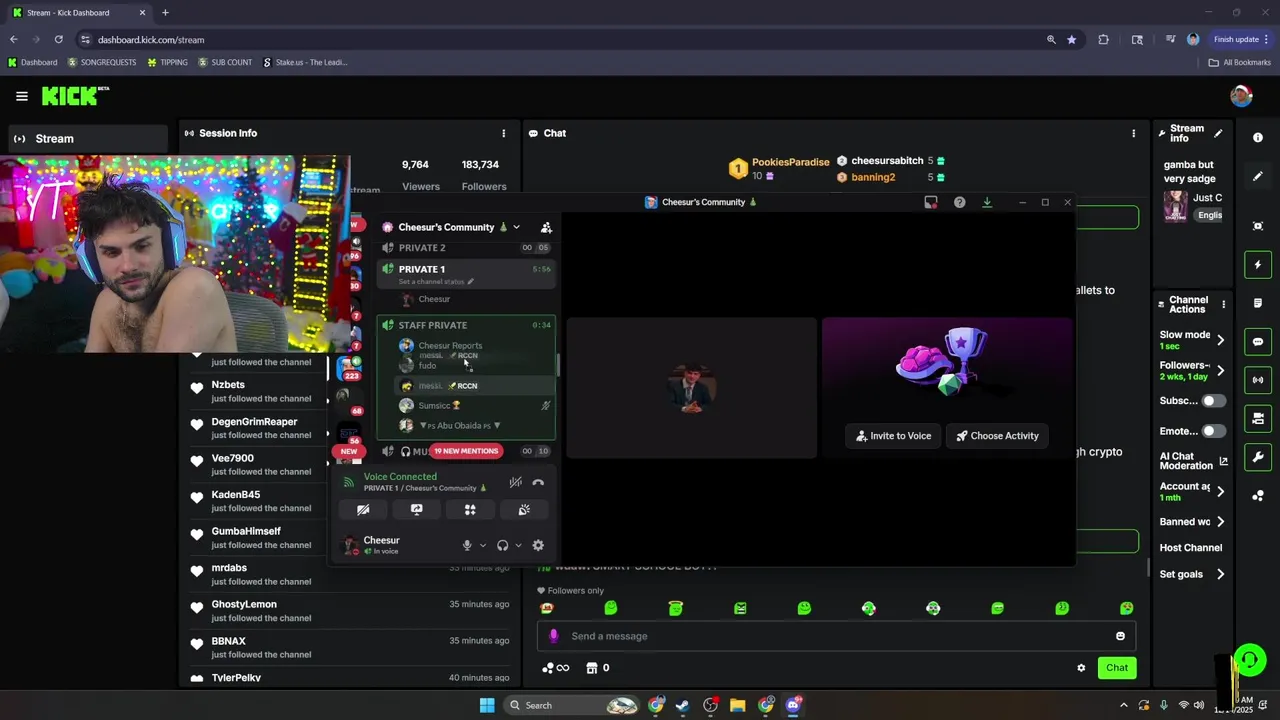This screenshot has height=720, width=1280.
Task: Open SONGREQUESTS bookmark
Action: tap(102, 62)
